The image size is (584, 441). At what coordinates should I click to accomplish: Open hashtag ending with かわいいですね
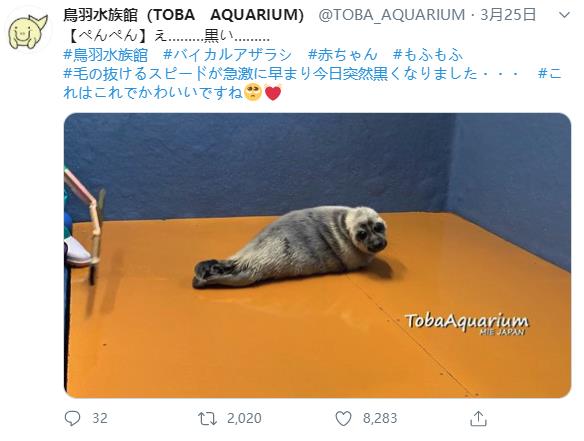coord(313,83)
